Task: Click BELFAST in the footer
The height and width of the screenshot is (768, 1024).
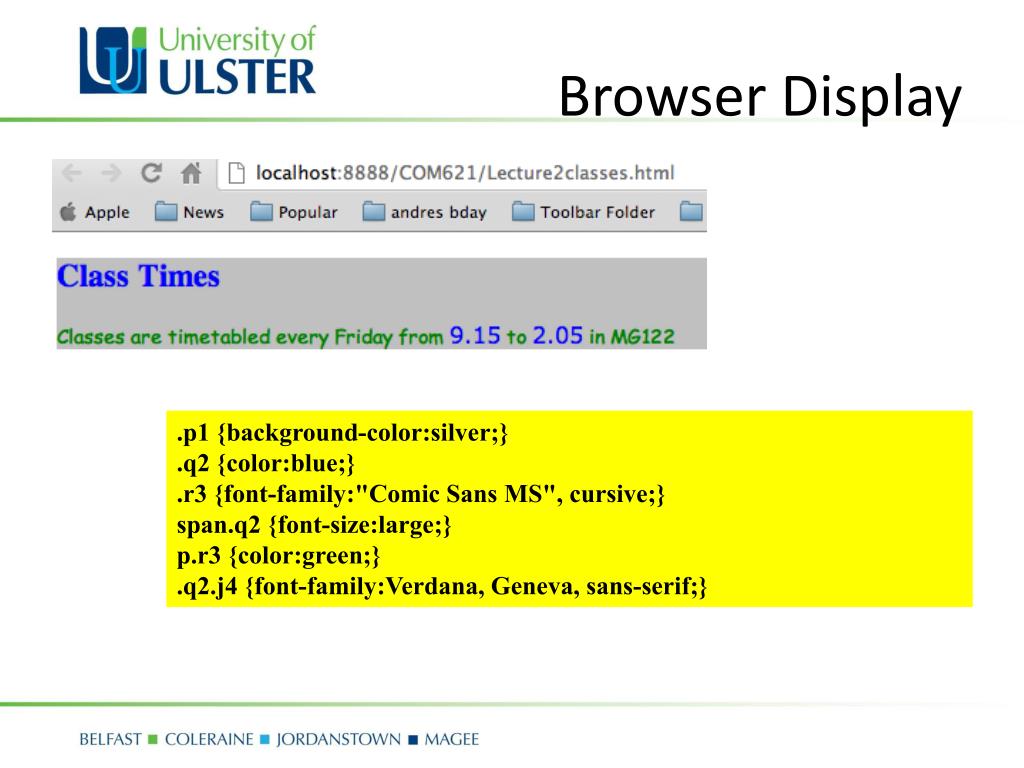Action: point(110,739)
